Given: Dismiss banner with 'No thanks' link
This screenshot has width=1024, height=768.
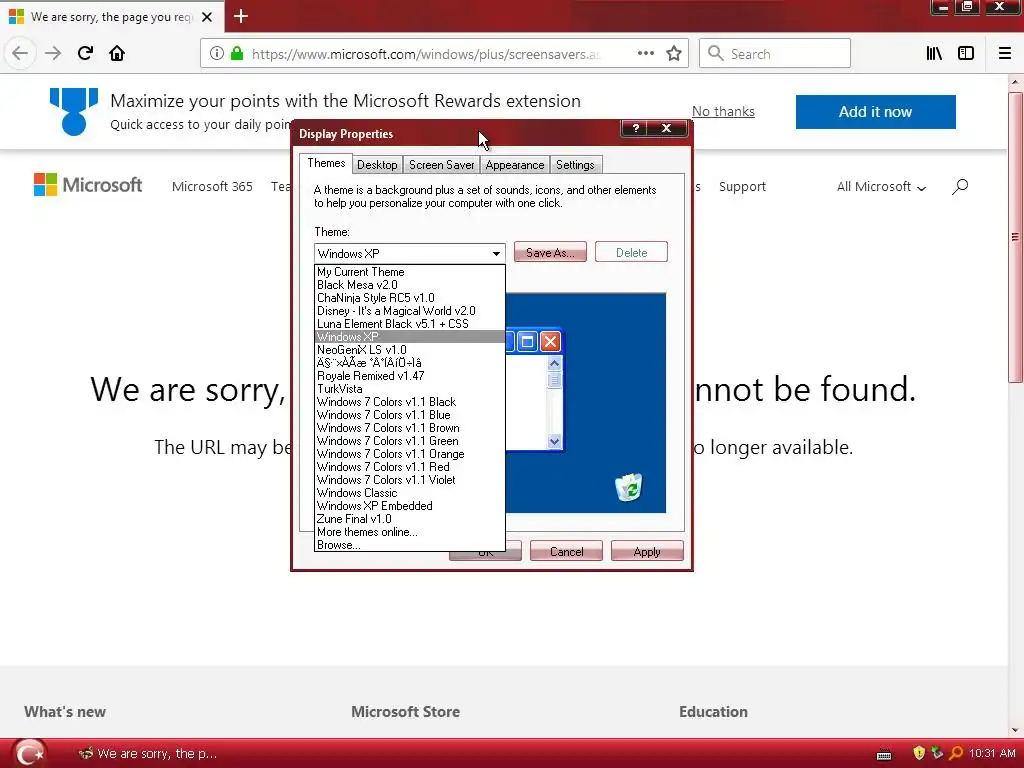Looking at the screenshot, I should 723,112.
